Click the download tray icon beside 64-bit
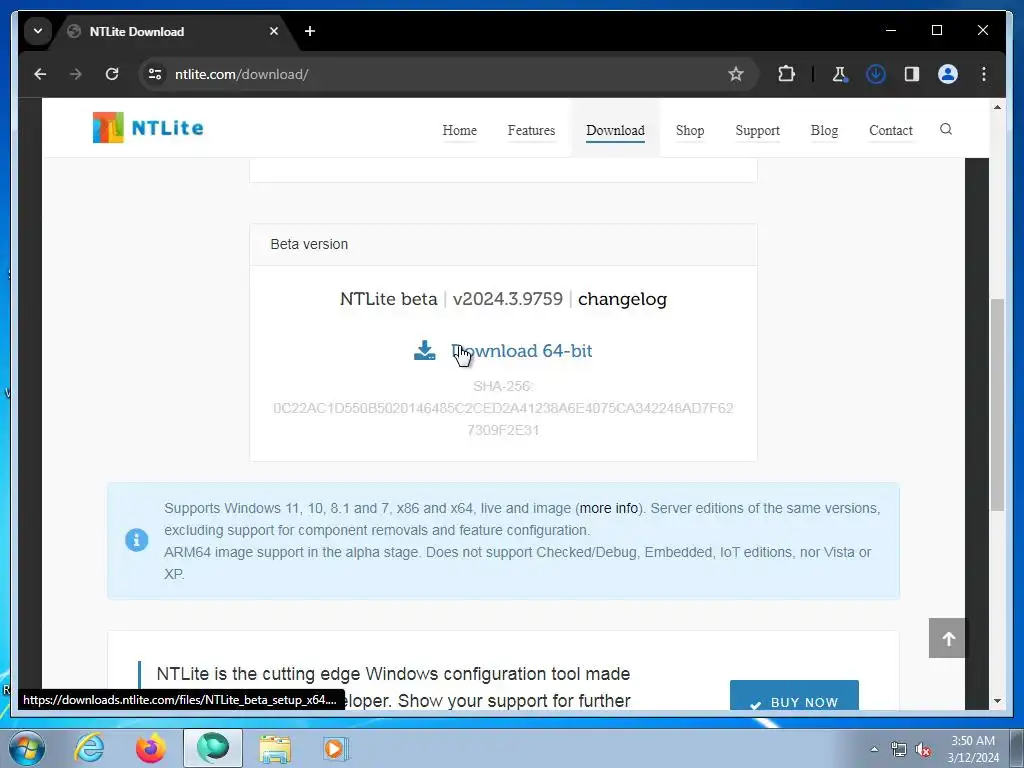Image resolution: width=1024 pixels, height=768 pixels. pyautogui.click(x=424, y=350)
